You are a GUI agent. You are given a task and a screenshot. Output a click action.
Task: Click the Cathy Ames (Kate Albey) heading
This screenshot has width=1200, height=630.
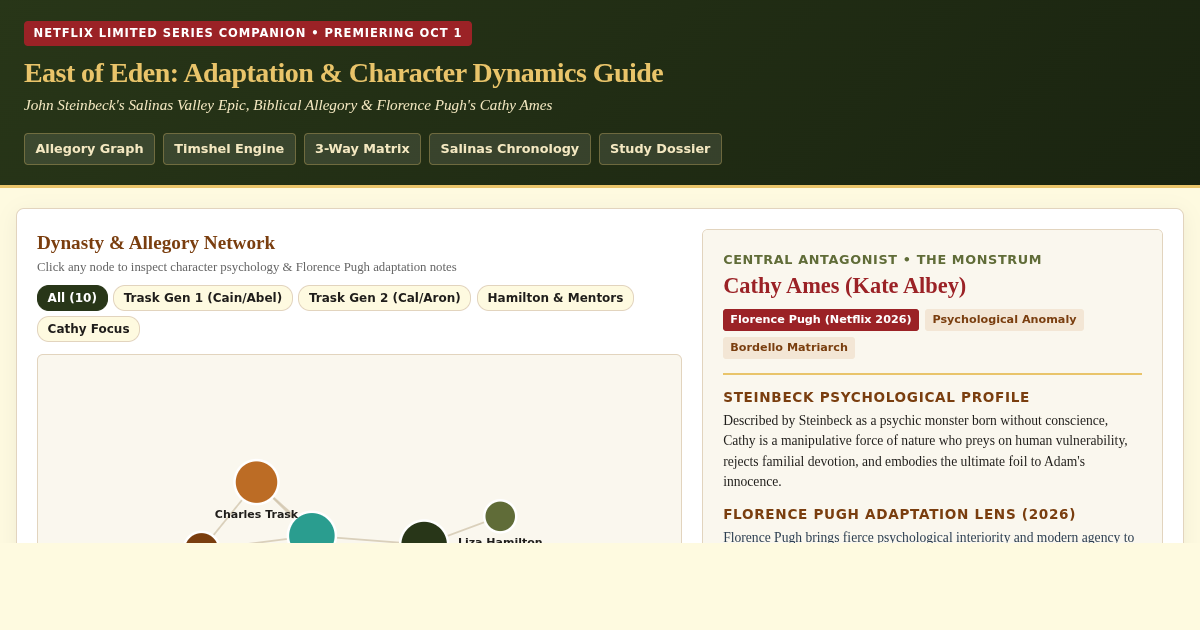[844, 286]
